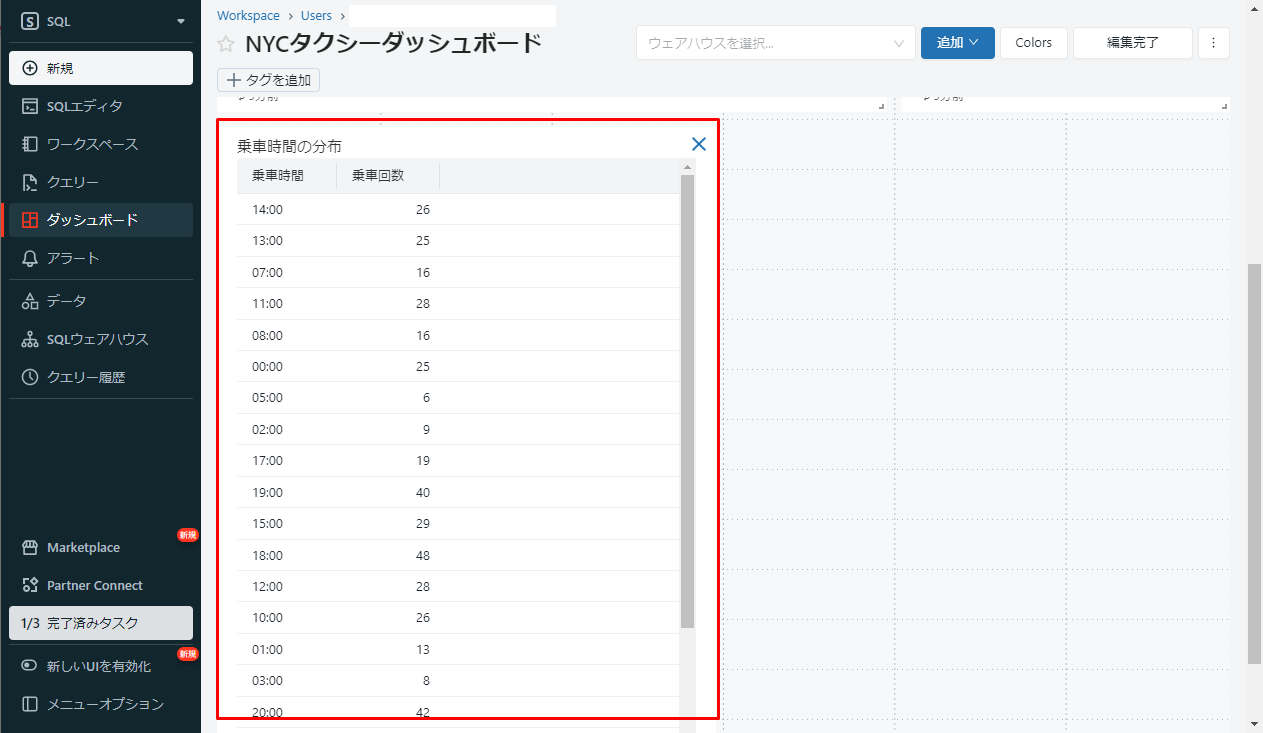Click the table widget vertical scrollbar

pos(687,400)
